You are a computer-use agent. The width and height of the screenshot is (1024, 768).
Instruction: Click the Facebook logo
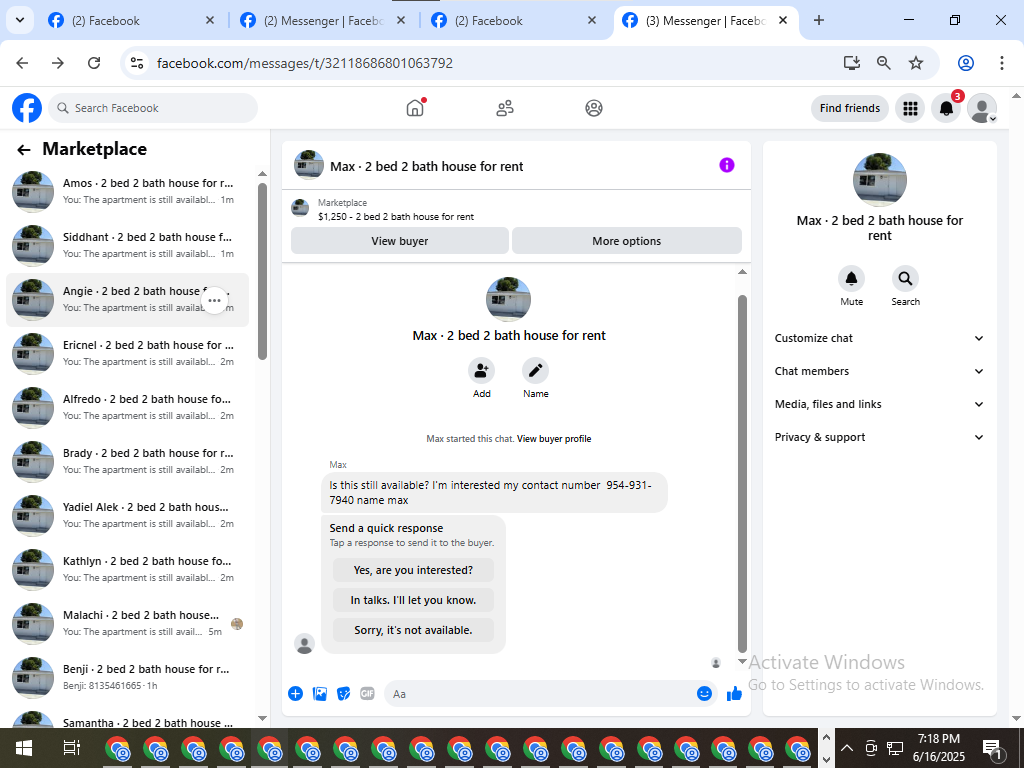click(x=27, y=108)
